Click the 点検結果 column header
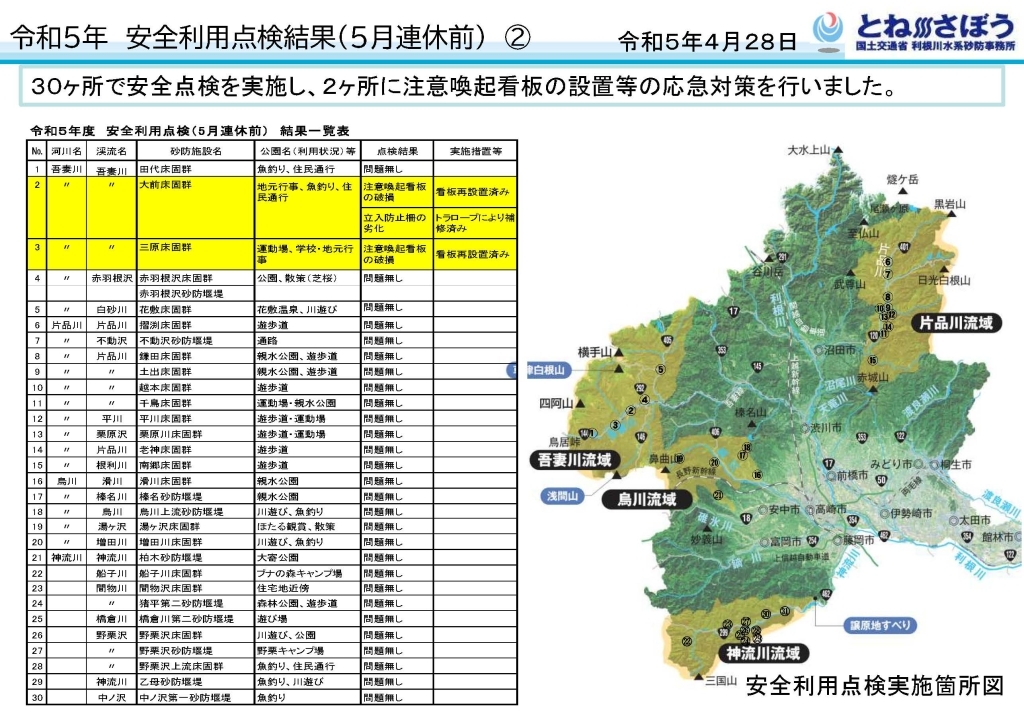Viewport: 1024px width, 724px height. [397, 151]
